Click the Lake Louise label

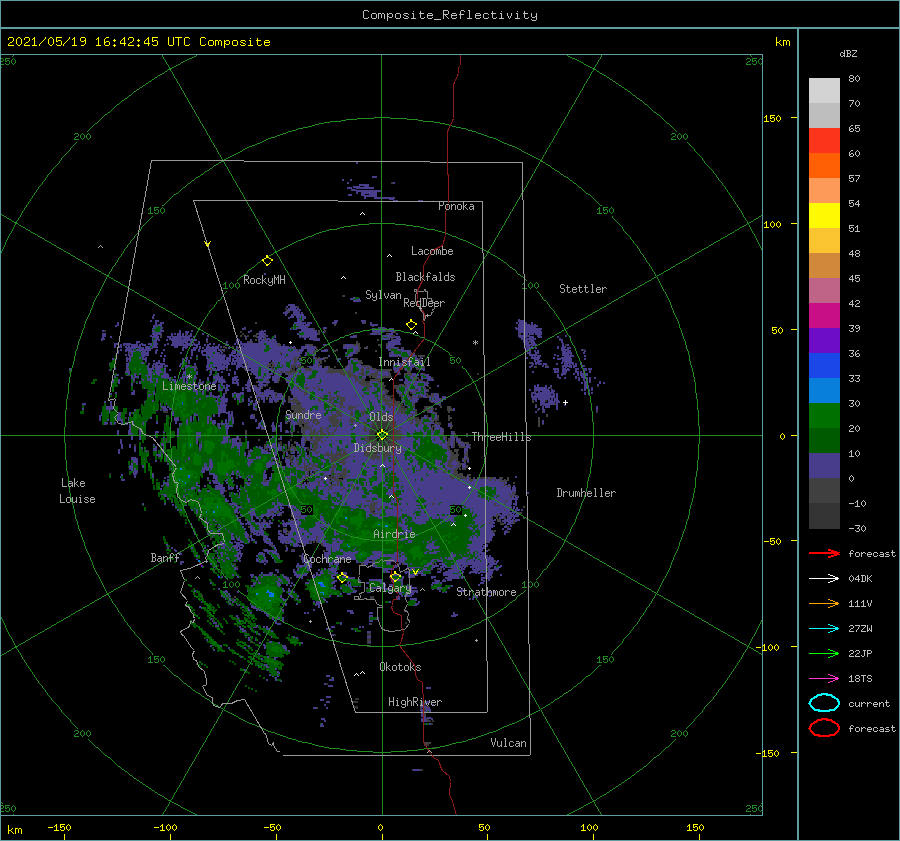(x=77, y=491)
